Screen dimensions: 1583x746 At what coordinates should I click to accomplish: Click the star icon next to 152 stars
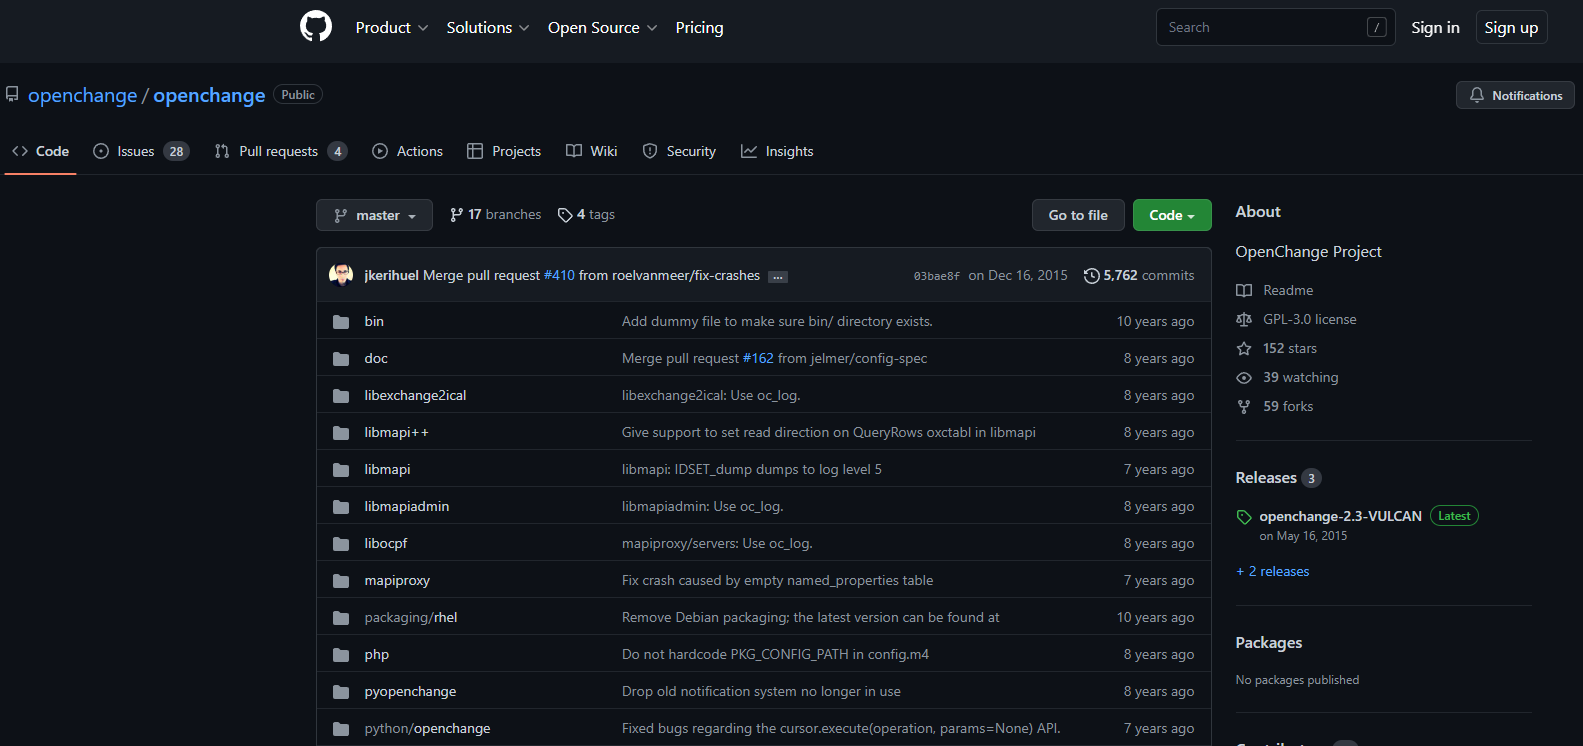tap(1244, 349)
